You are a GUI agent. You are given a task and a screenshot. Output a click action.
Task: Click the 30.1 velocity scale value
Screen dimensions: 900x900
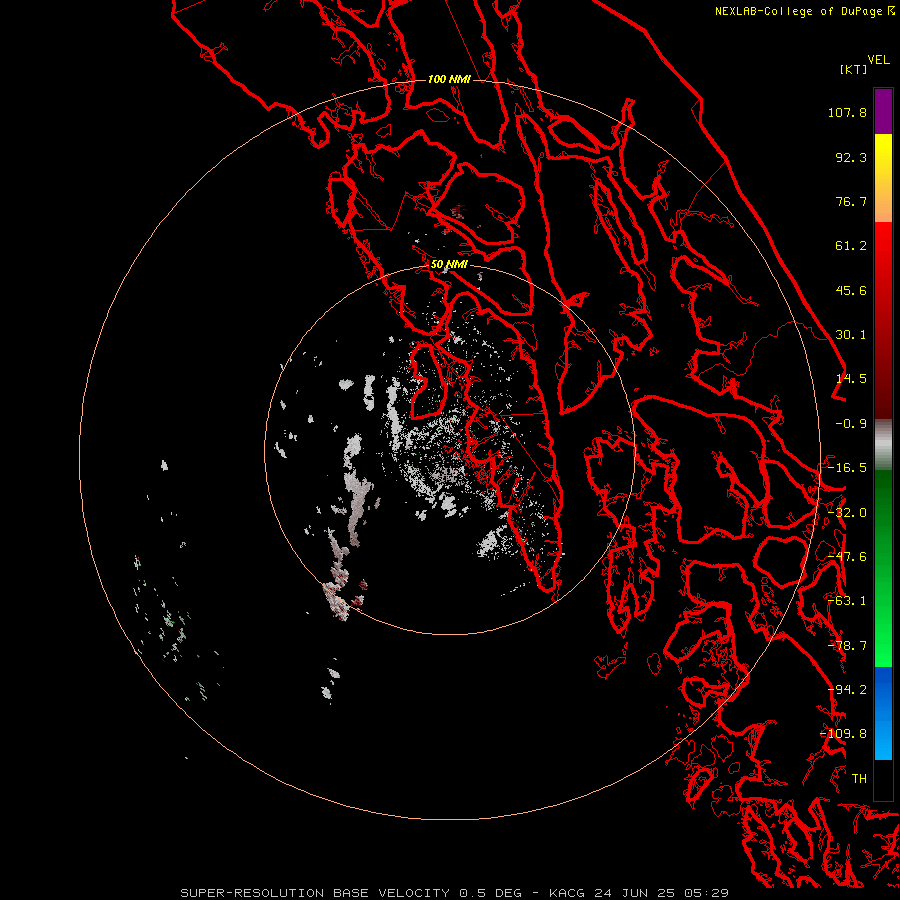[x=851, y=335]
